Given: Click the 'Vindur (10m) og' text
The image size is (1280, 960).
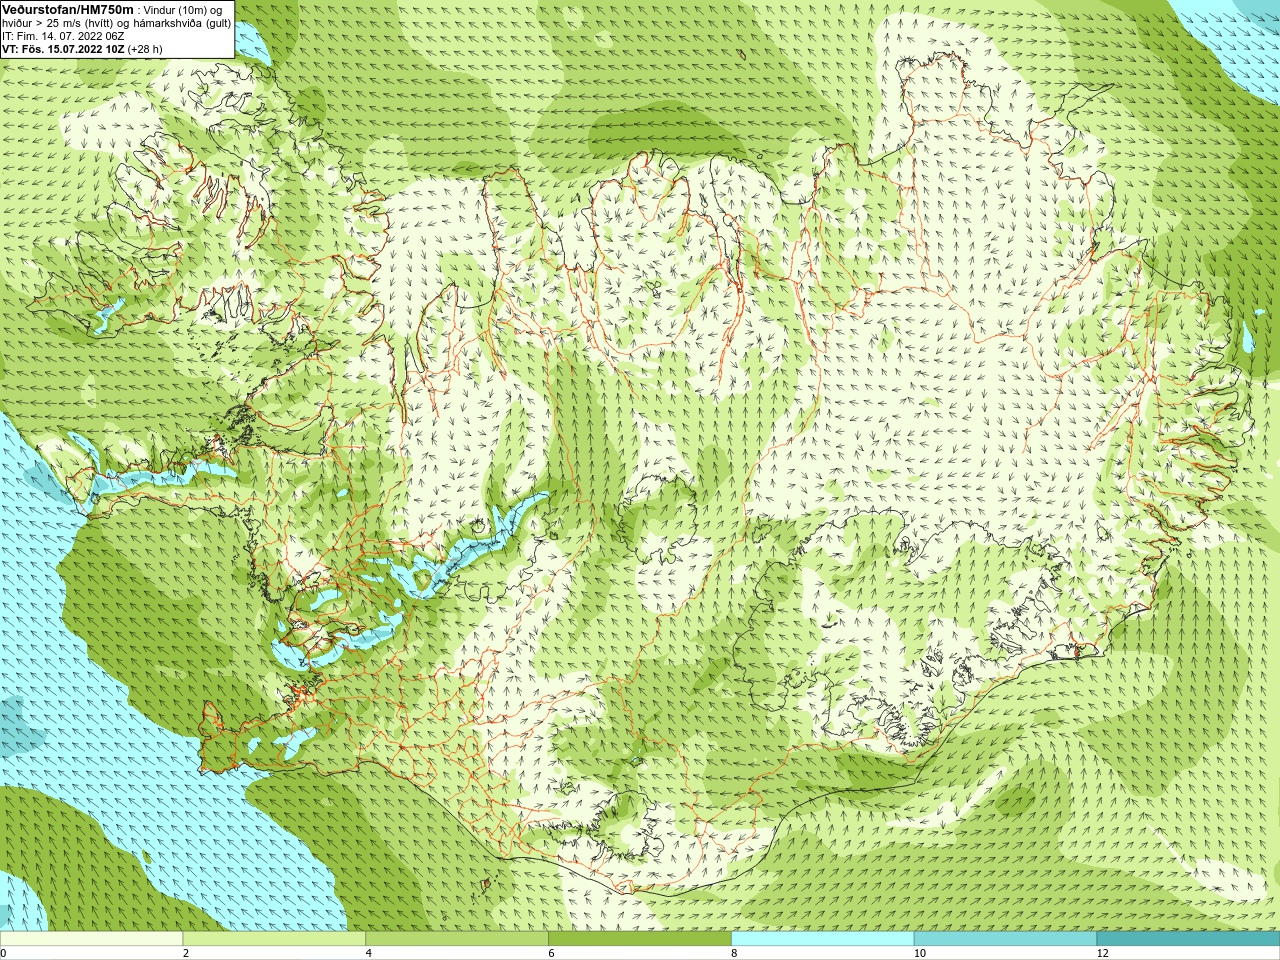Looking at the screenshot, I should 184,10.
